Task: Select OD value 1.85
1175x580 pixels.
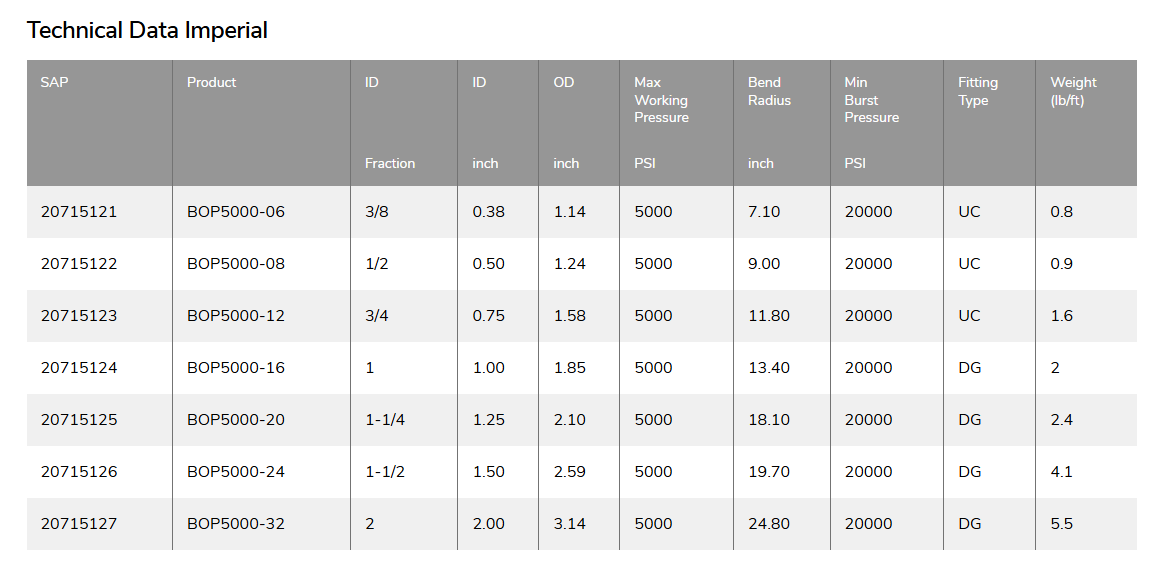Action: point(570,368)
